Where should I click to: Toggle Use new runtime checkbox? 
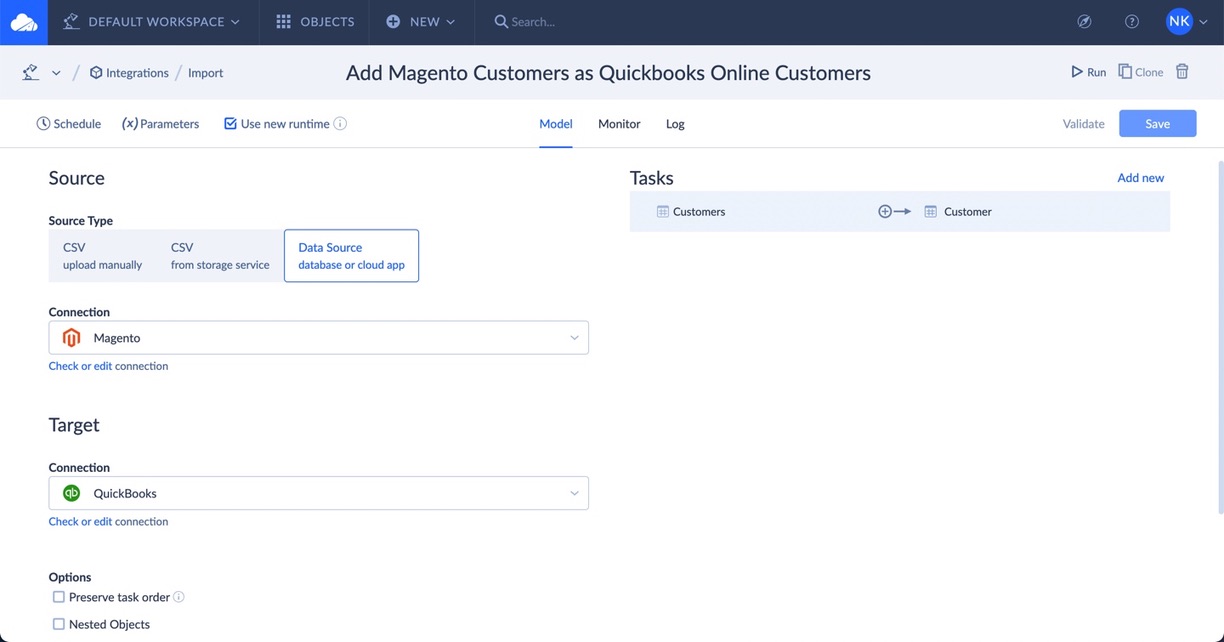230,124
